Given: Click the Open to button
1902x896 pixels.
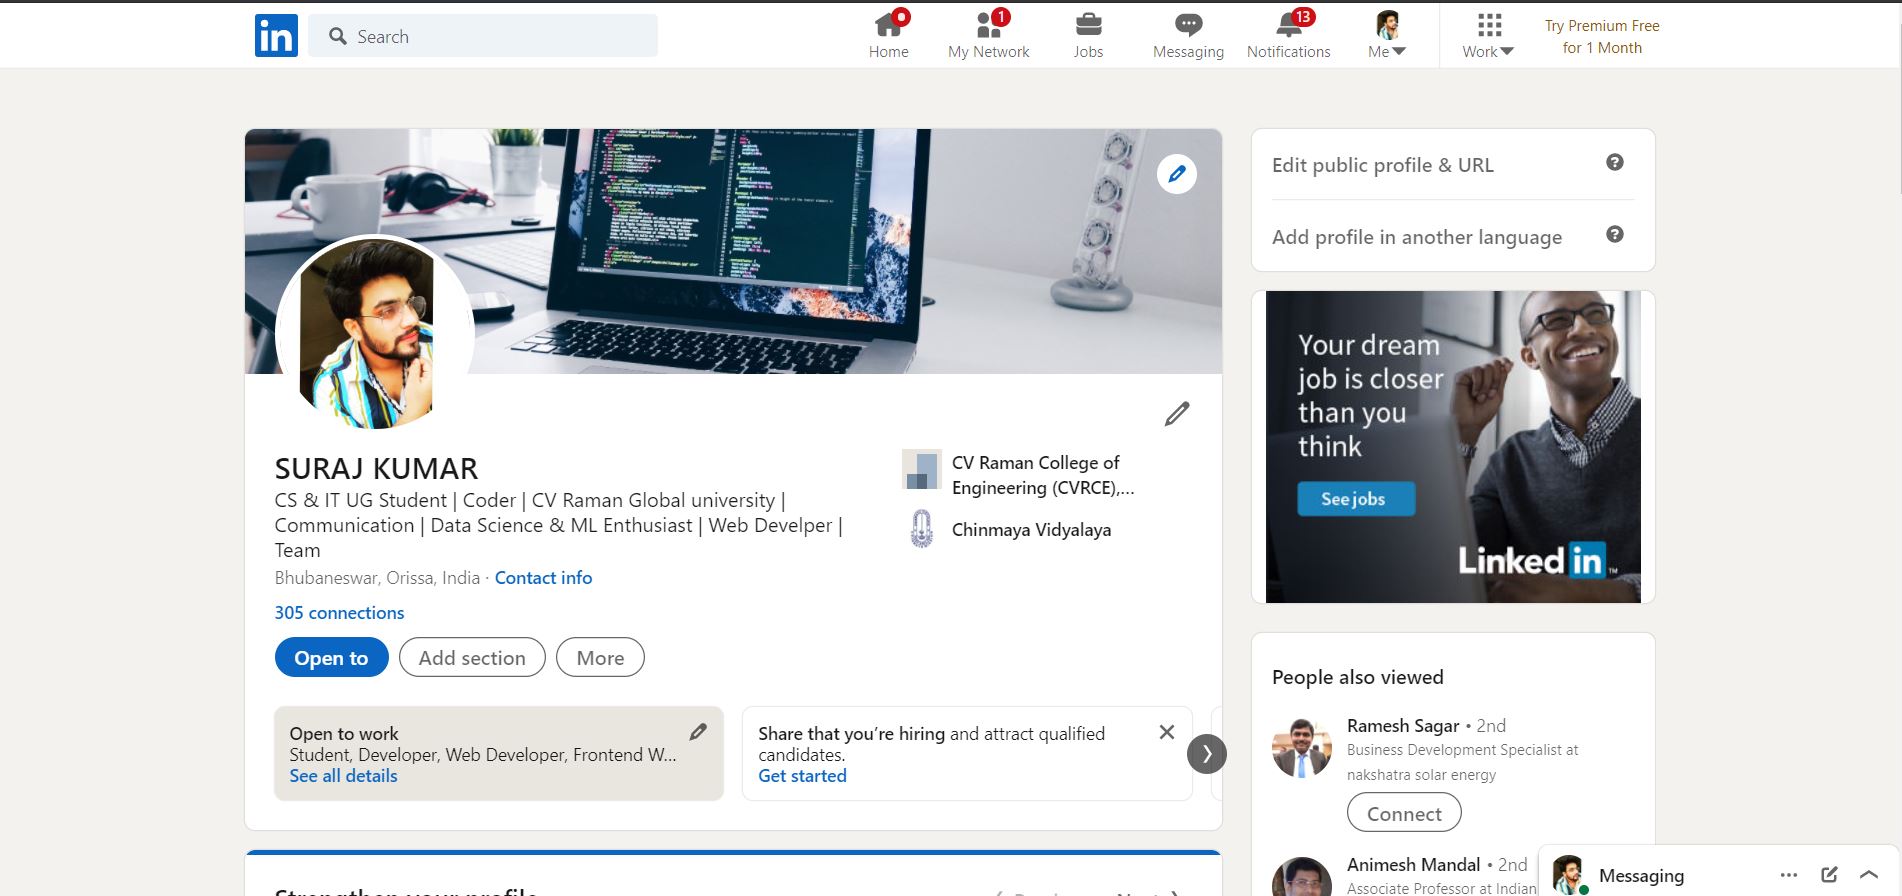Looking at the screenshot, I should (x=331, y=658).
